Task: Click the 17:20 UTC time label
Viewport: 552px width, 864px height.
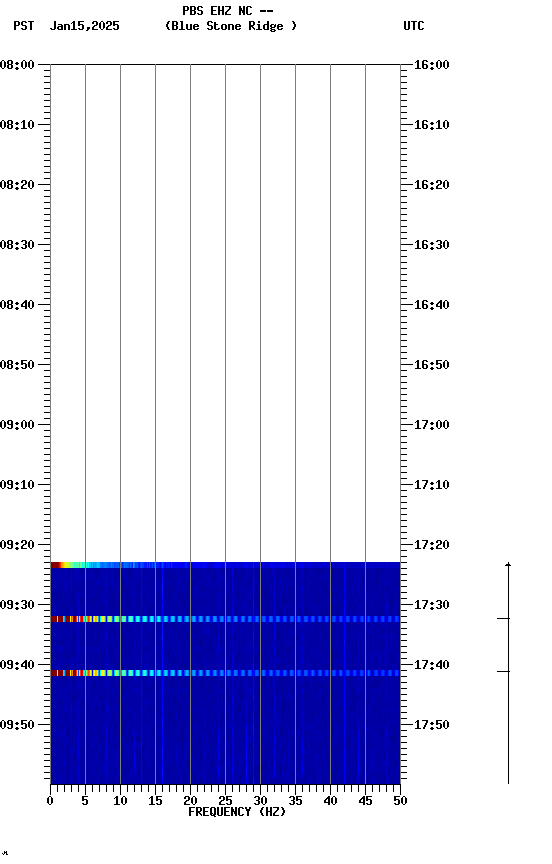Action: click(x=432, y=545)
